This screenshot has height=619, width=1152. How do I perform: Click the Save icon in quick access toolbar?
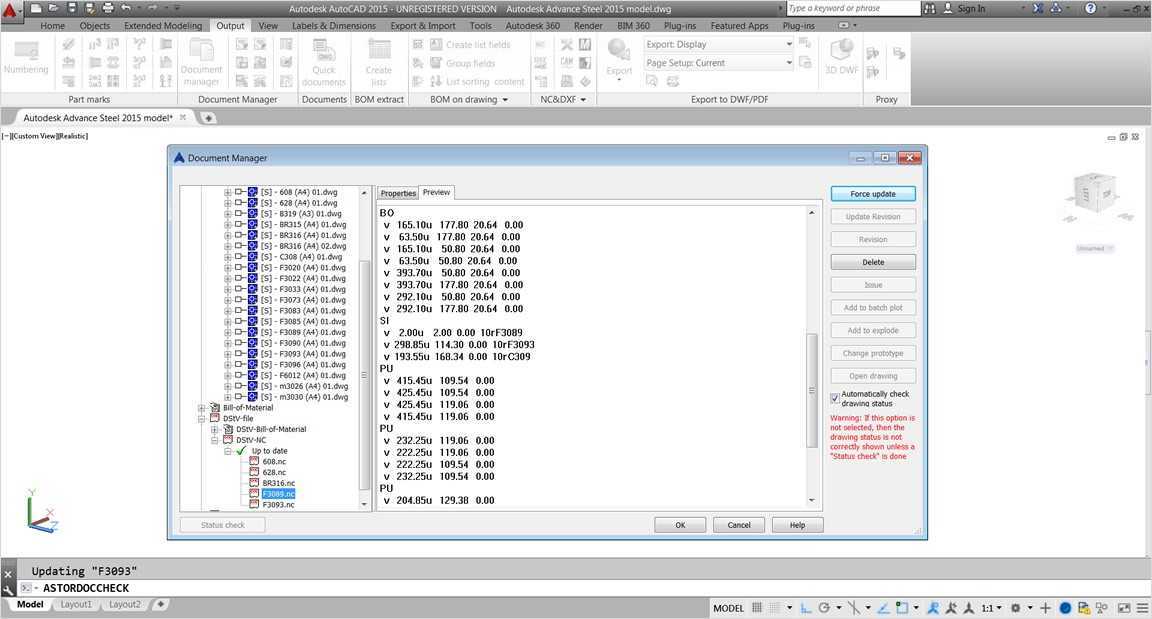coord(72,8)
